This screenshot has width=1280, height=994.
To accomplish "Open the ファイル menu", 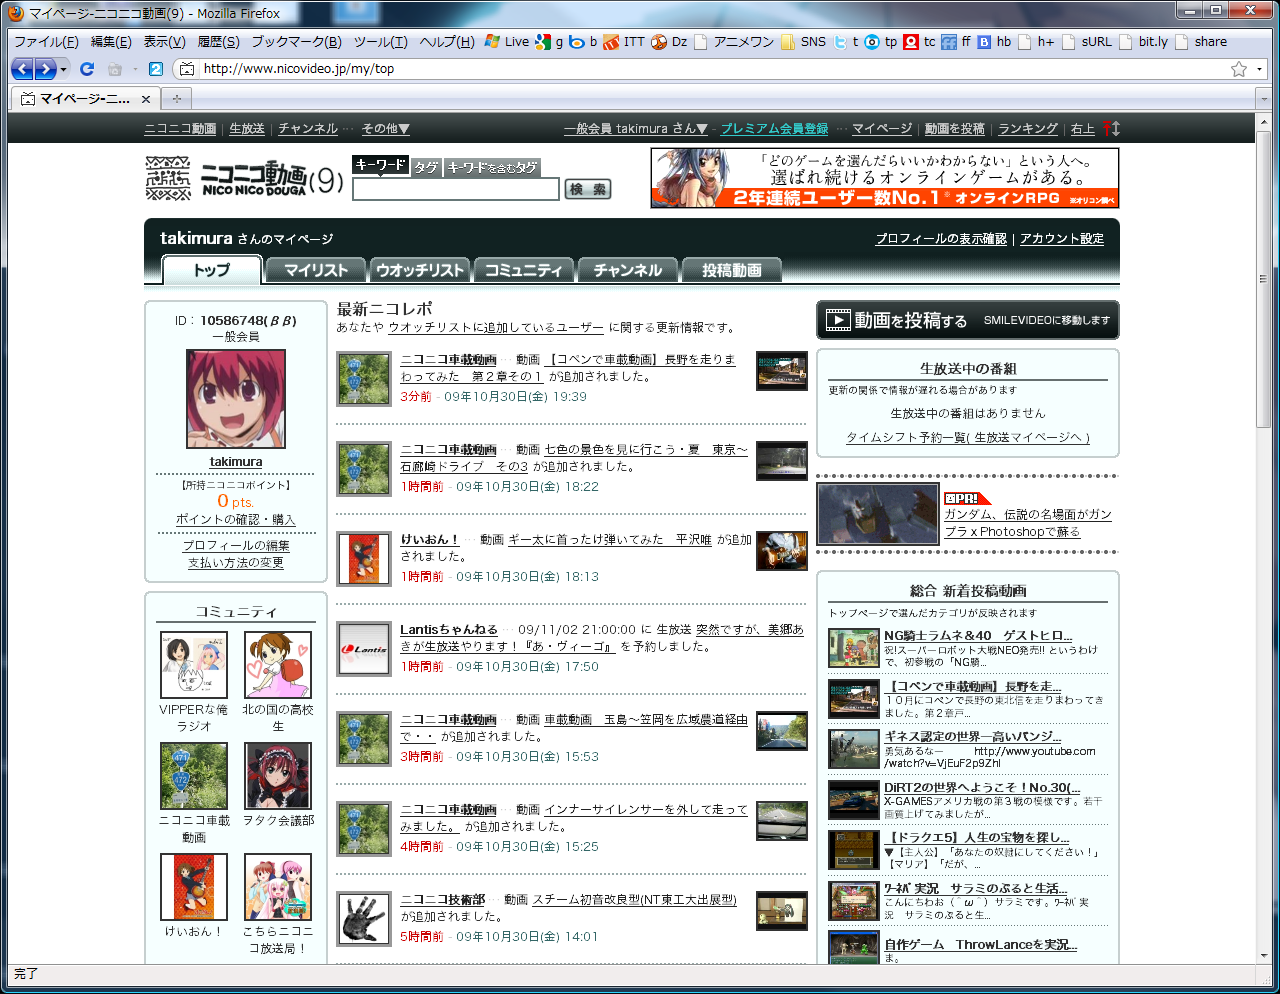I will tap(46, 42).
